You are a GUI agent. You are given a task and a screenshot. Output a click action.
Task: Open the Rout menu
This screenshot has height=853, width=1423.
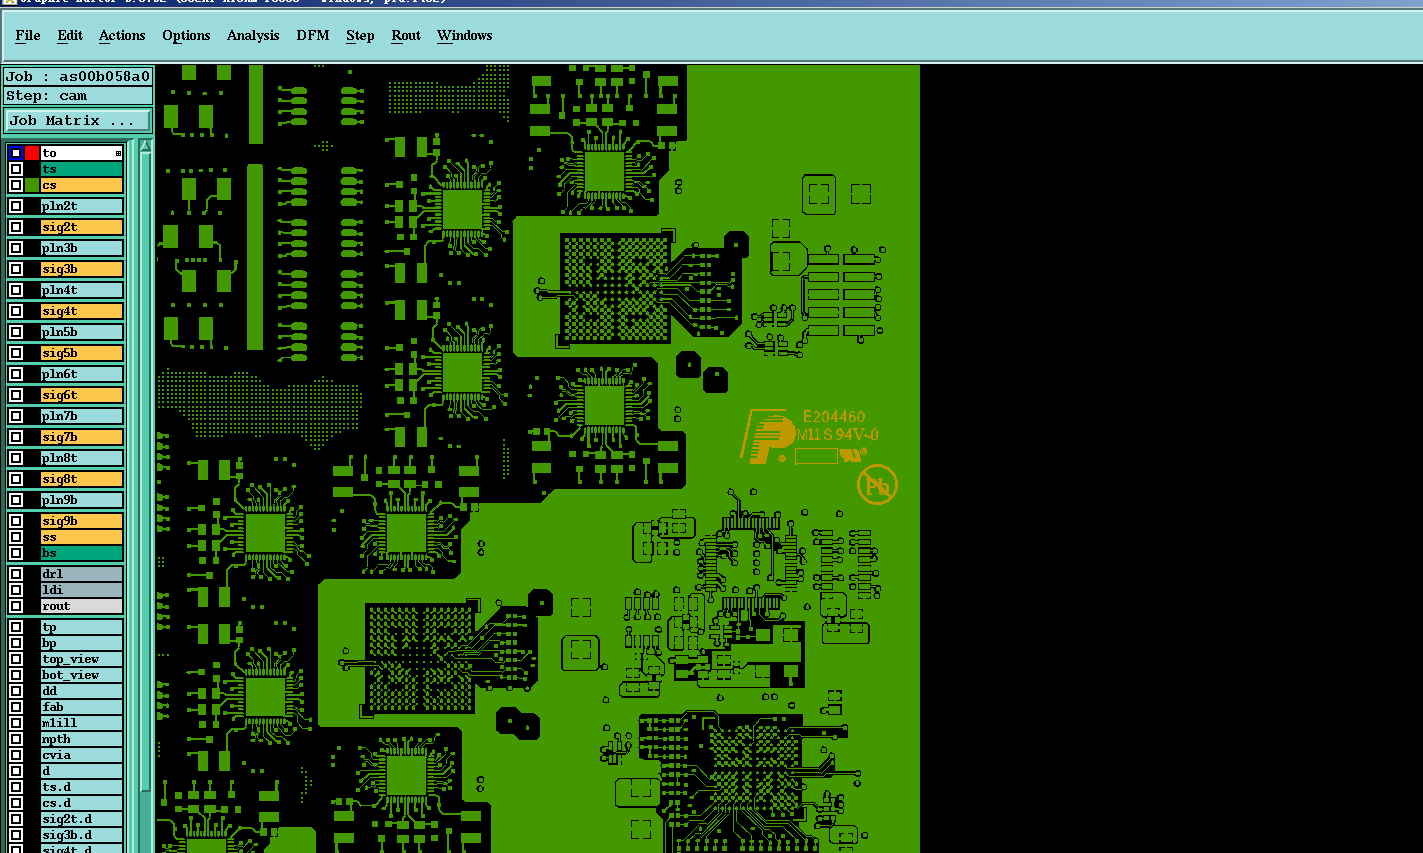point(406,35)
